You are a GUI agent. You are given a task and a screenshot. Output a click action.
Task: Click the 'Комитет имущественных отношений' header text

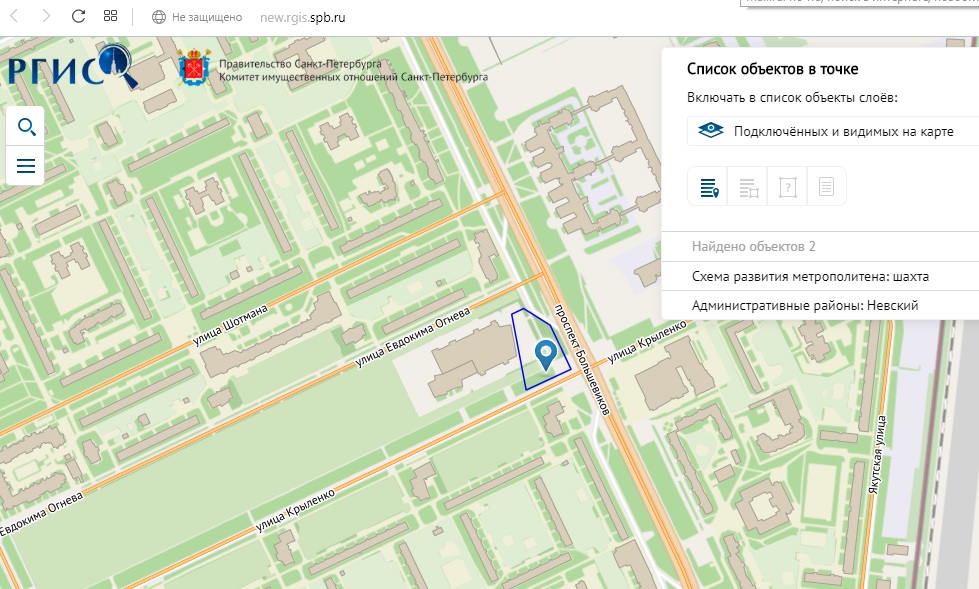[353, 77]
